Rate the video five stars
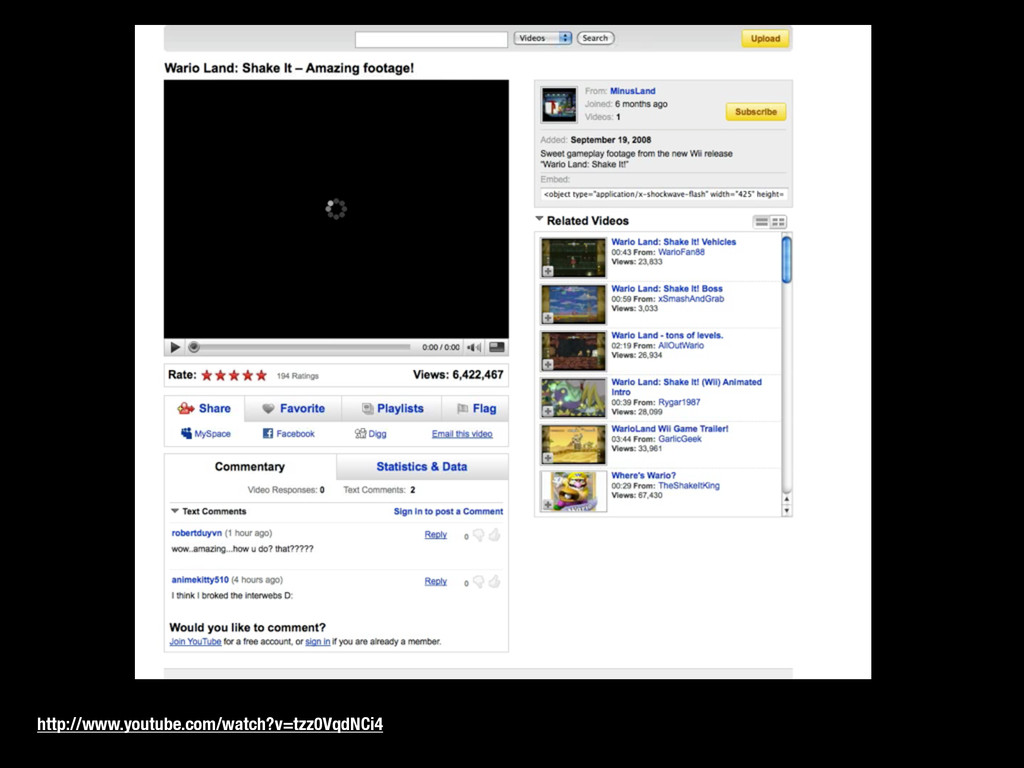The height and width of the screenshot is (768, 1024). (261, 375)
